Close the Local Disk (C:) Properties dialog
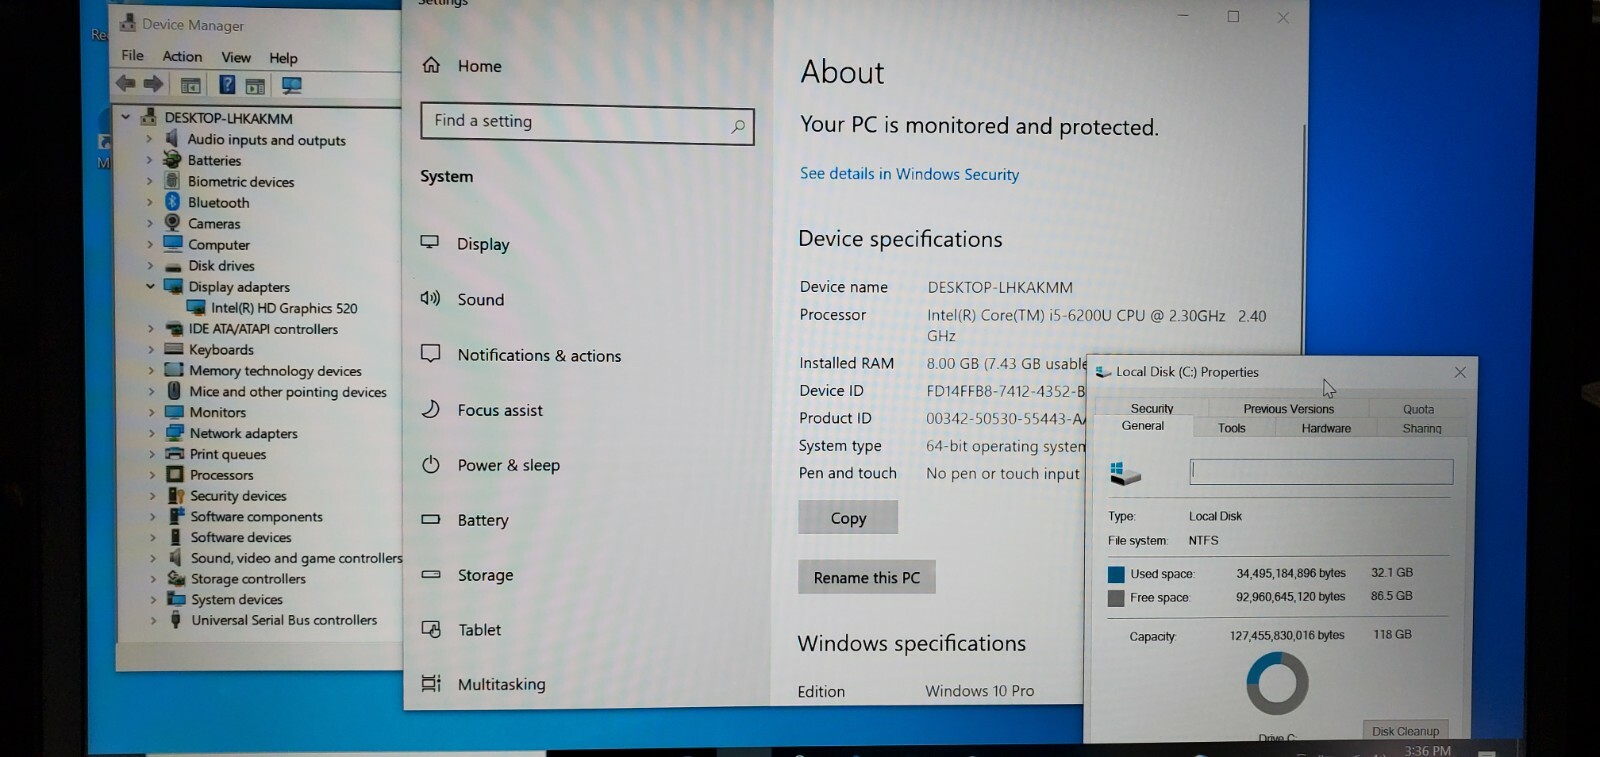 [x=1460, y=372]
